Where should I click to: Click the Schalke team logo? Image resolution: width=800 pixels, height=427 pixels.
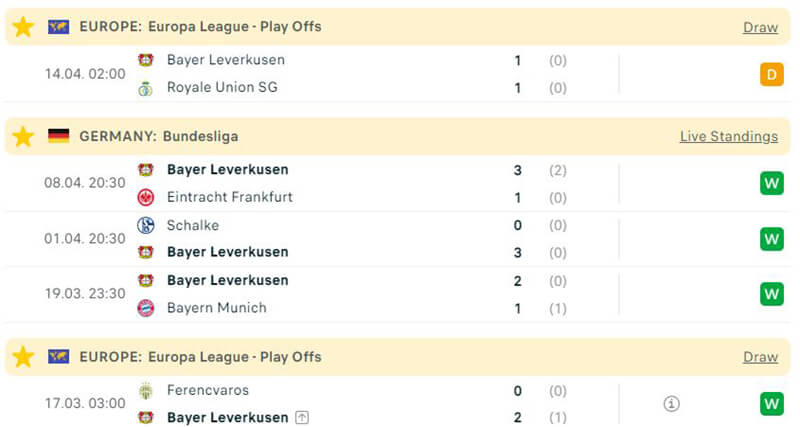point(146,225)
